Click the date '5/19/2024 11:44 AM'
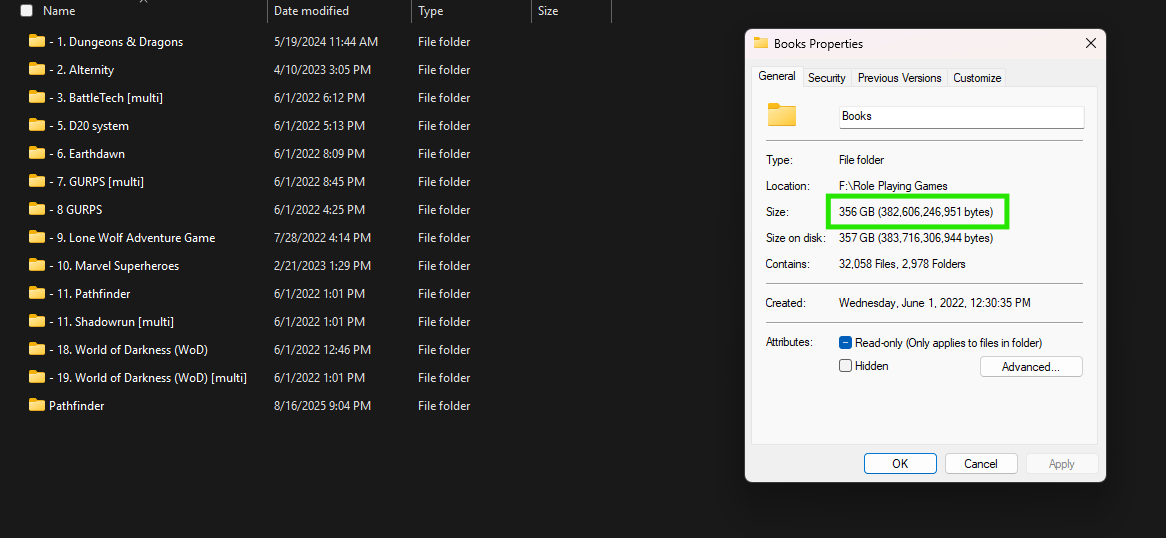 (x=326, y=42)
